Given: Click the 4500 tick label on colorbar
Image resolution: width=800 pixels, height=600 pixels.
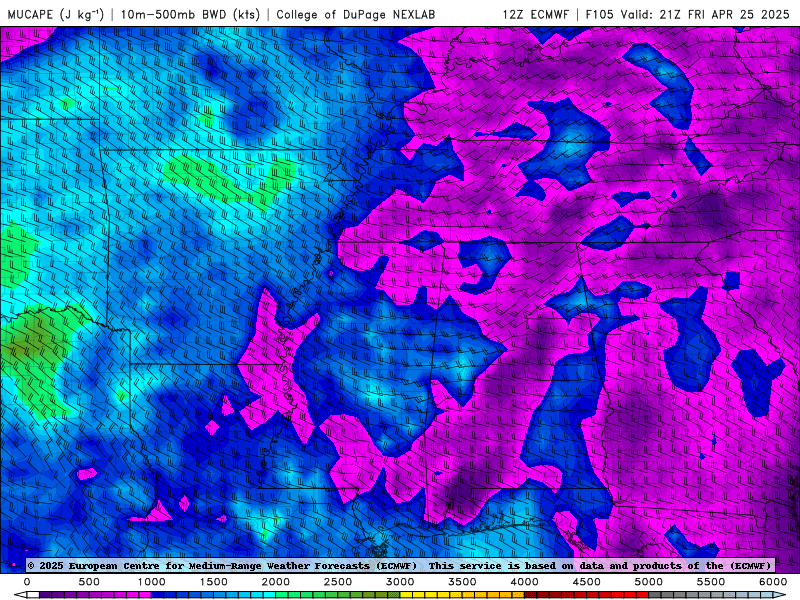Looking at the screenshot, I should [587, 582].
